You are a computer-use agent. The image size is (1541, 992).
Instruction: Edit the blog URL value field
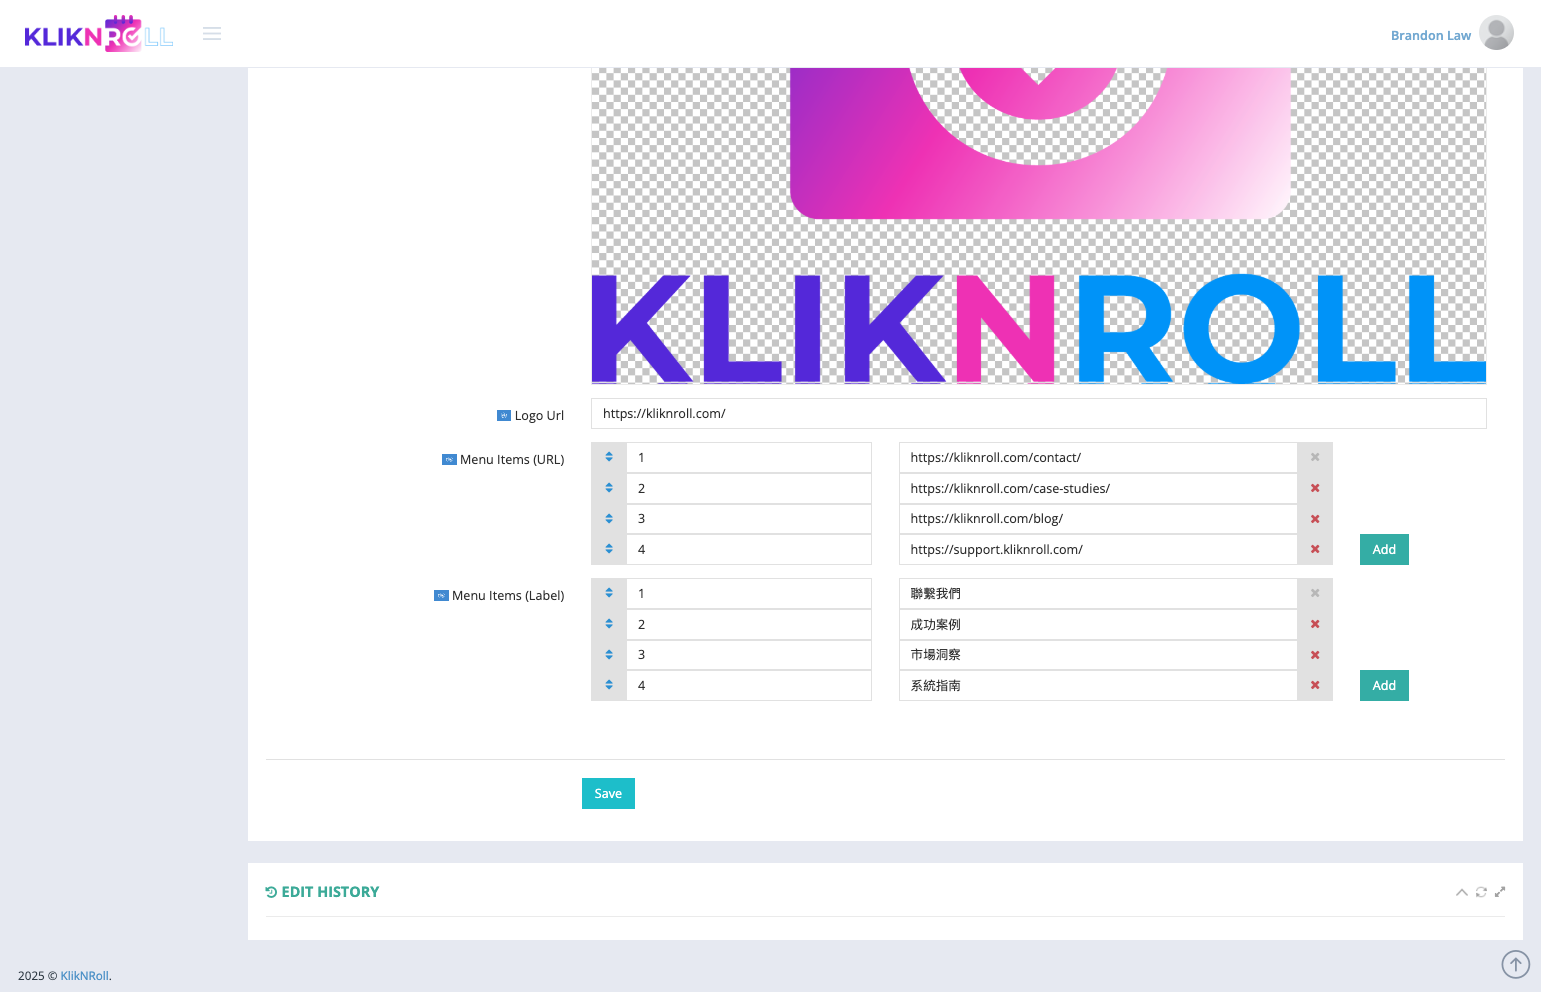tap(1098, 519)
